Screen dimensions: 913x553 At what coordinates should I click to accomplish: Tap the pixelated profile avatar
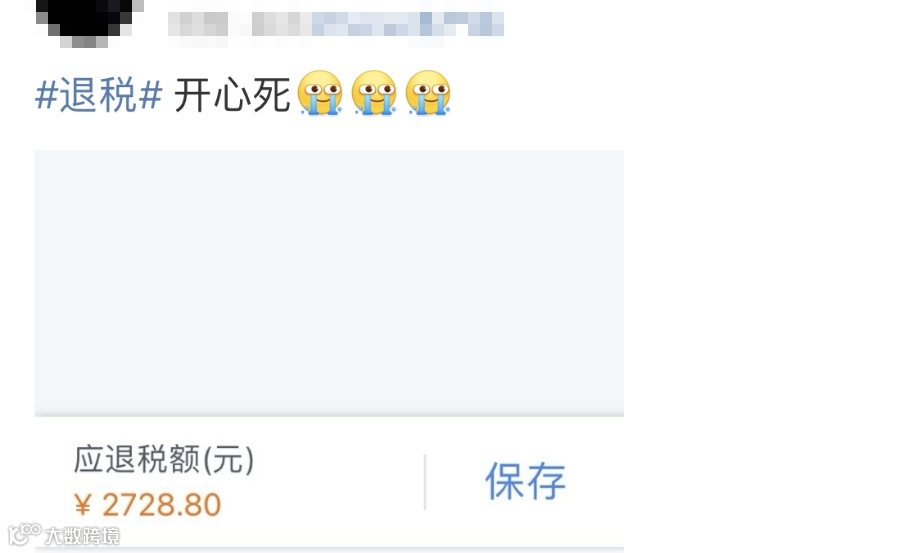90,22
